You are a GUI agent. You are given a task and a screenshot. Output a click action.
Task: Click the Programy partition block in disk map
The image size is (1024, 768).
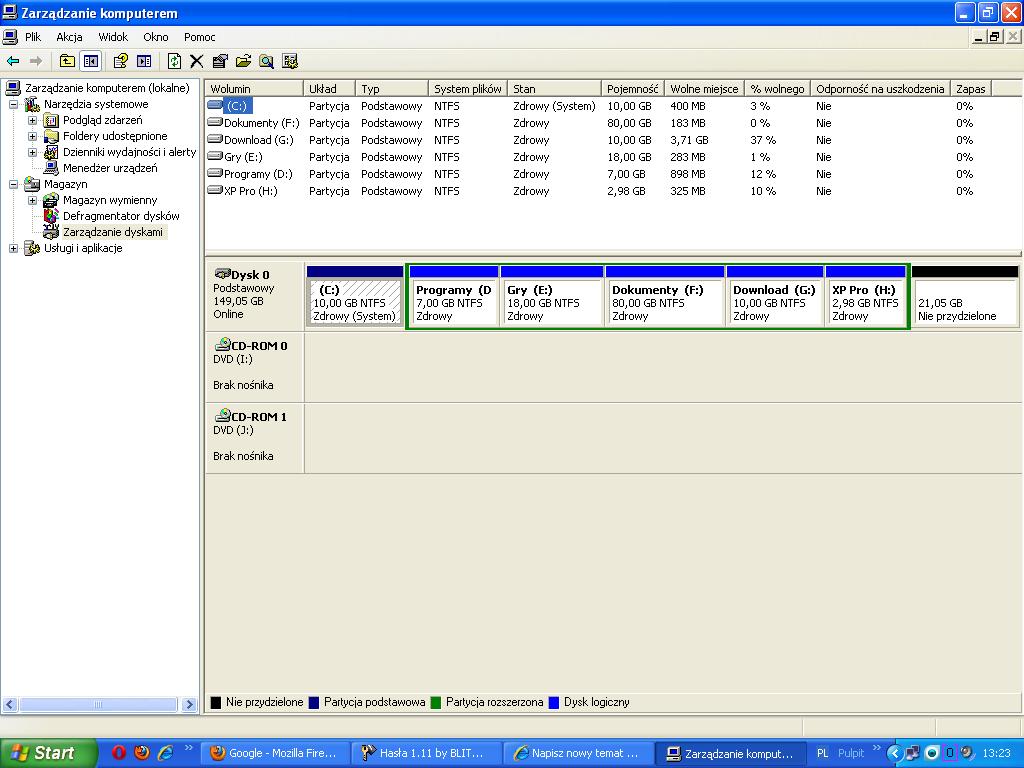coord(453,296)
